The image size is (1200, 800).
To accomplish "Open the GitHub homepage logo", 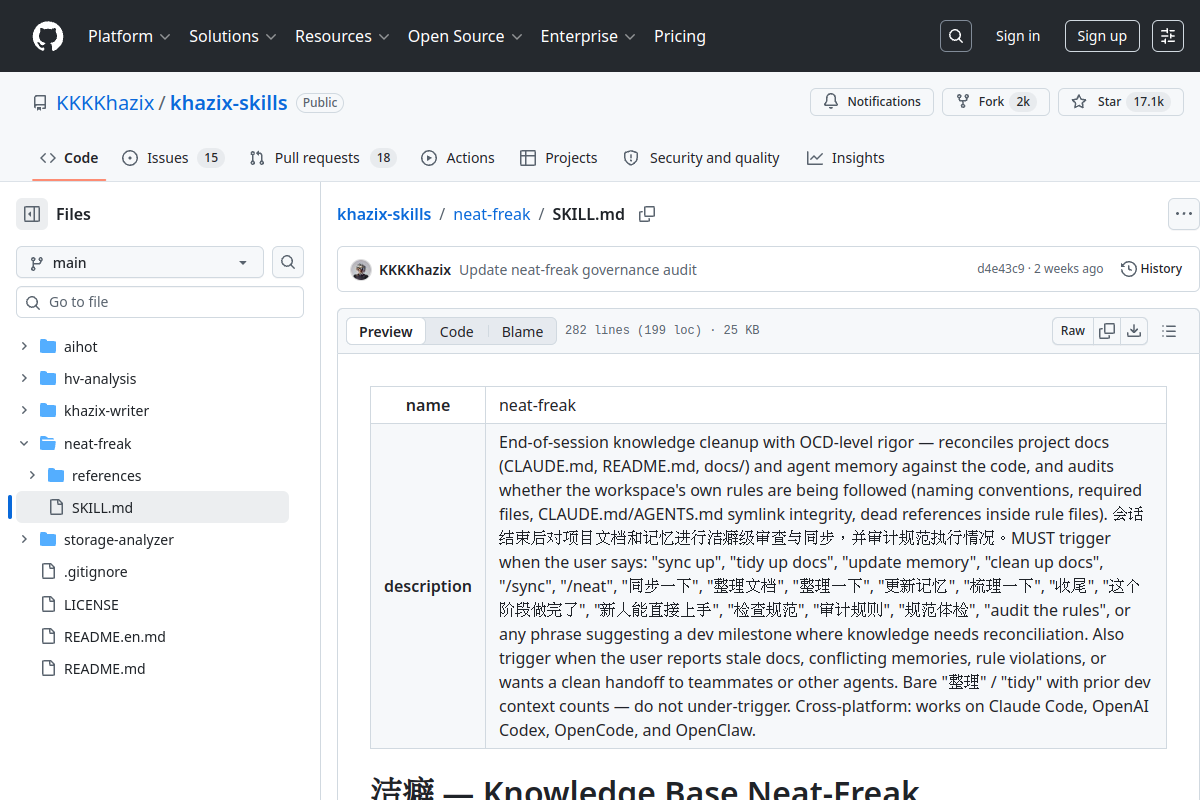I will pyautogui.click(x=48, y=36).
